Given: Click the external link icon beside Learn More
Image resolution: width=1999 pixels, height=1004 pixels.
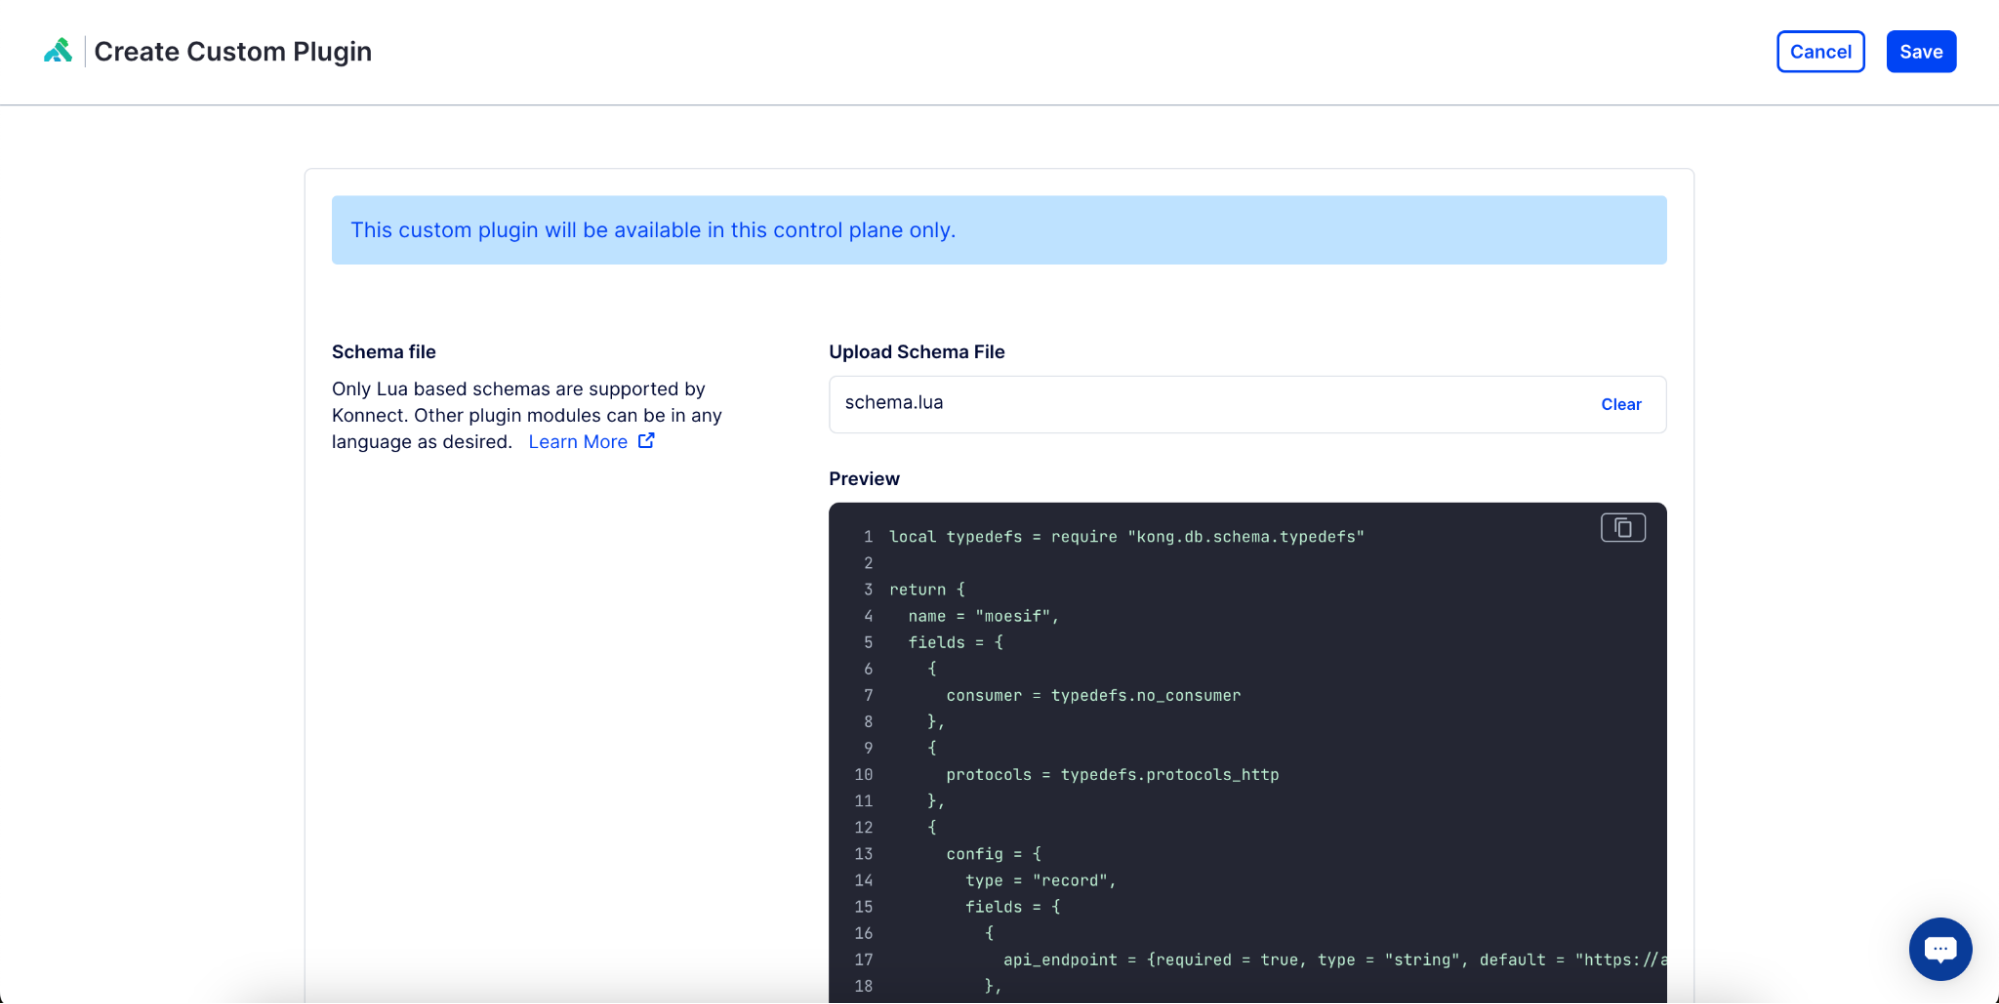Looking at the screenshot, I should tap(646, 440).
